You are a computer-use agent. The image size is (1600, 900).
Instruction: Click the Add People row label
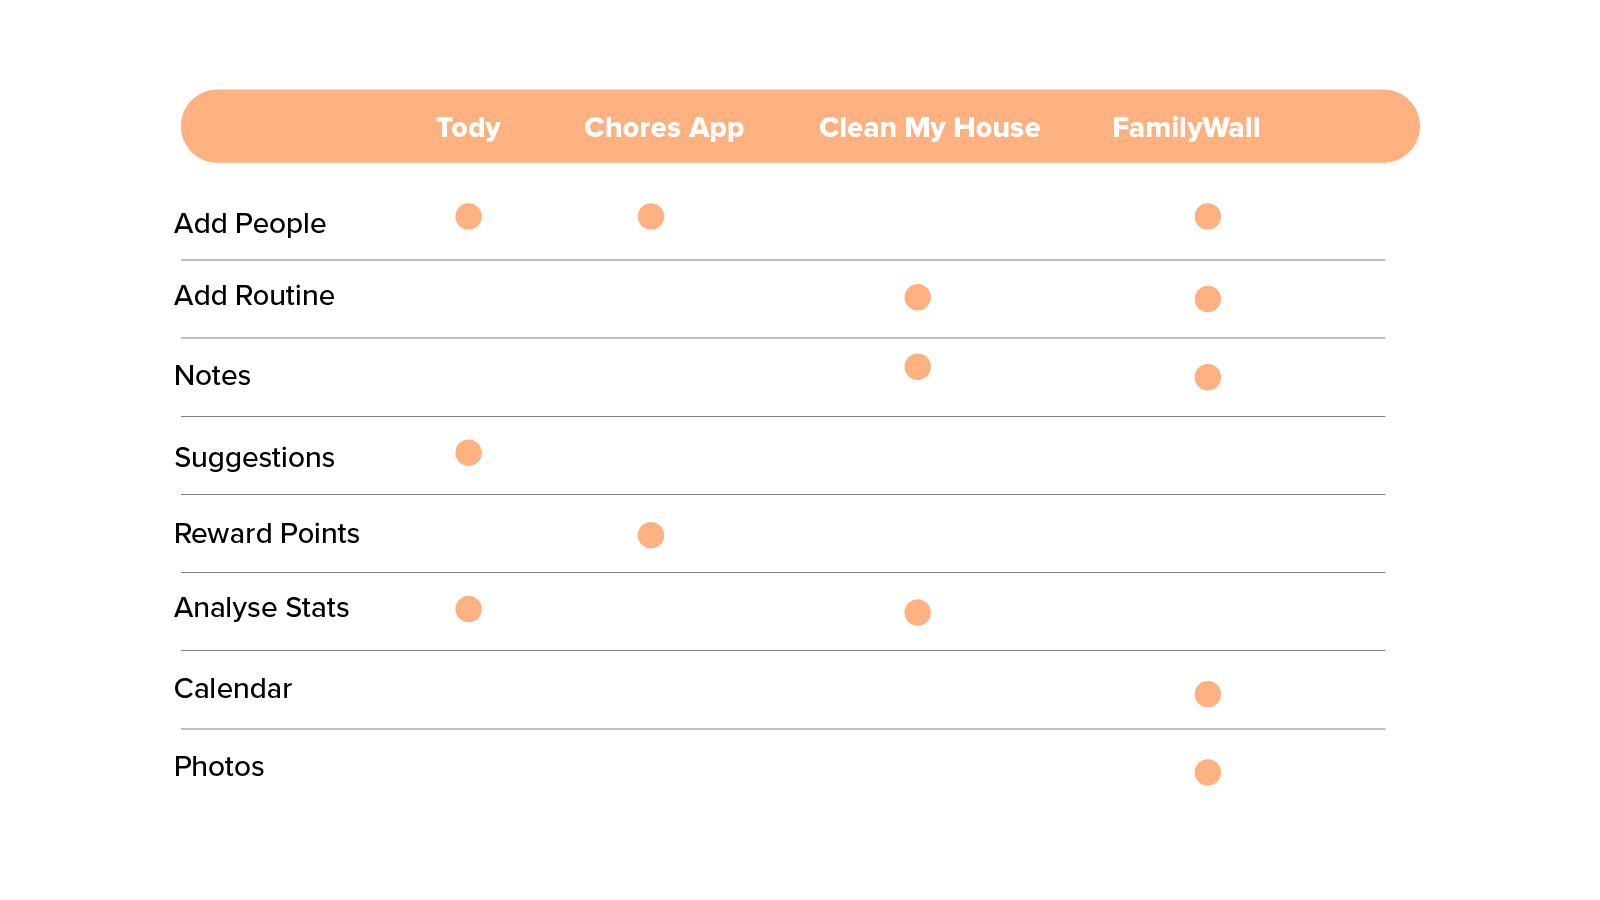coord(250,223)
